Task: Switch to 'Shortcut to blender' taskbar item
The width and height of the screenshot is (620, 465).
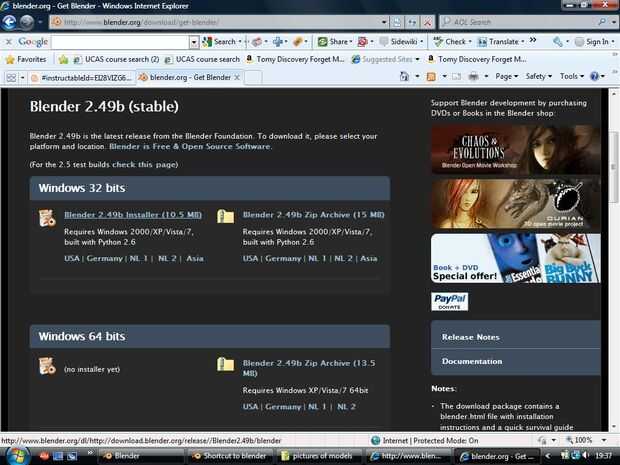Action: [230, 456]
